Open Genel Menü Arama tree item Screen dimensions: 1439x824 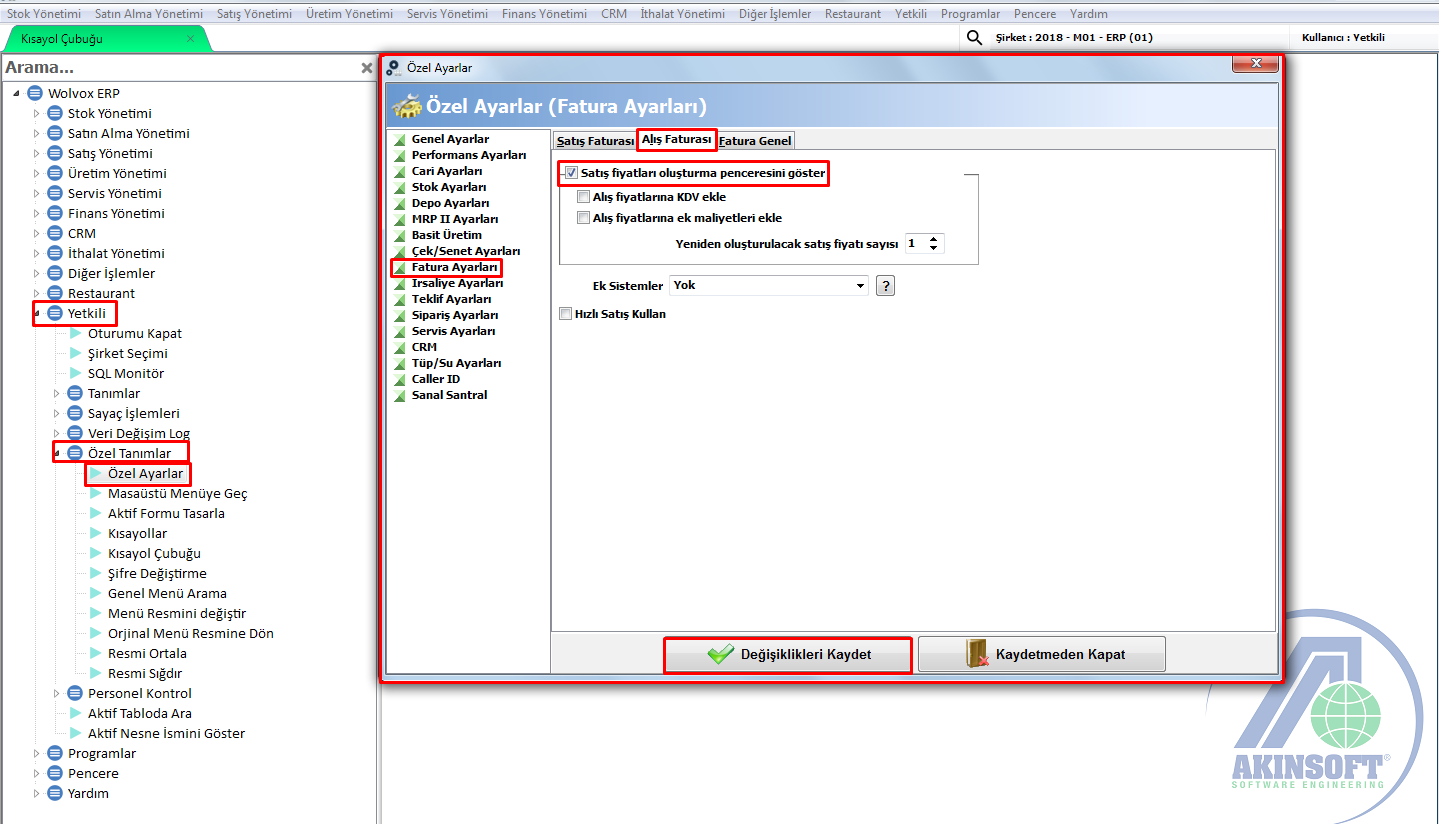tap(167, 593)
